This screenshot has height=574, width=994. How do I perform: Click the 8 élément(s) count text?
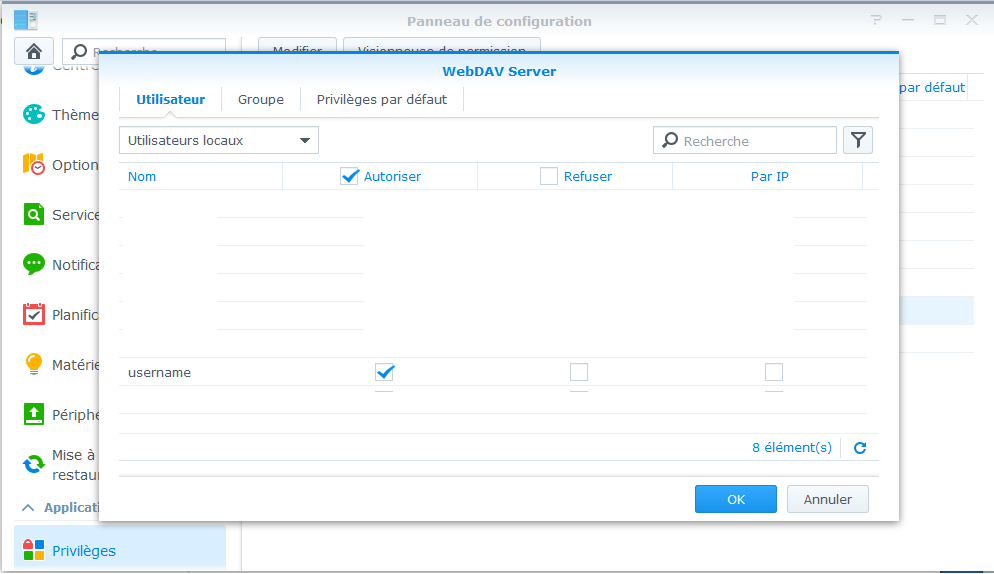click(792, 447)
